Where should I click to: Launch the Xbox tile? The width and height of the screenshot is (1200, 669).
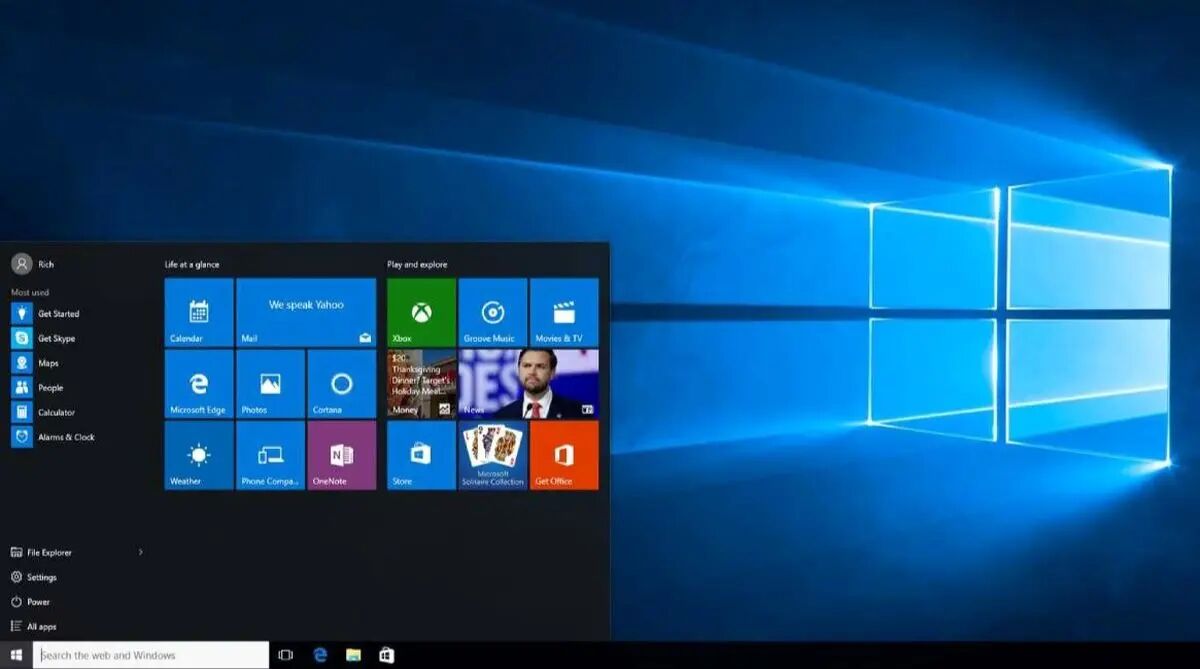pyautogui.click(x=421, y=312)
